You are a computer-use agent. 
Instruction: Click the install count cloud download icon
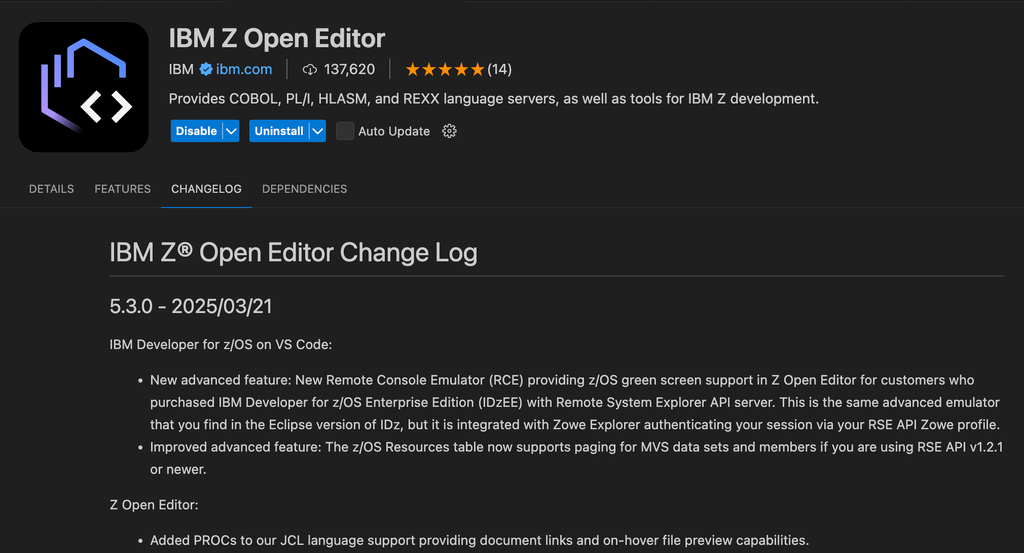pyautogui.click(x=310, y=69)
